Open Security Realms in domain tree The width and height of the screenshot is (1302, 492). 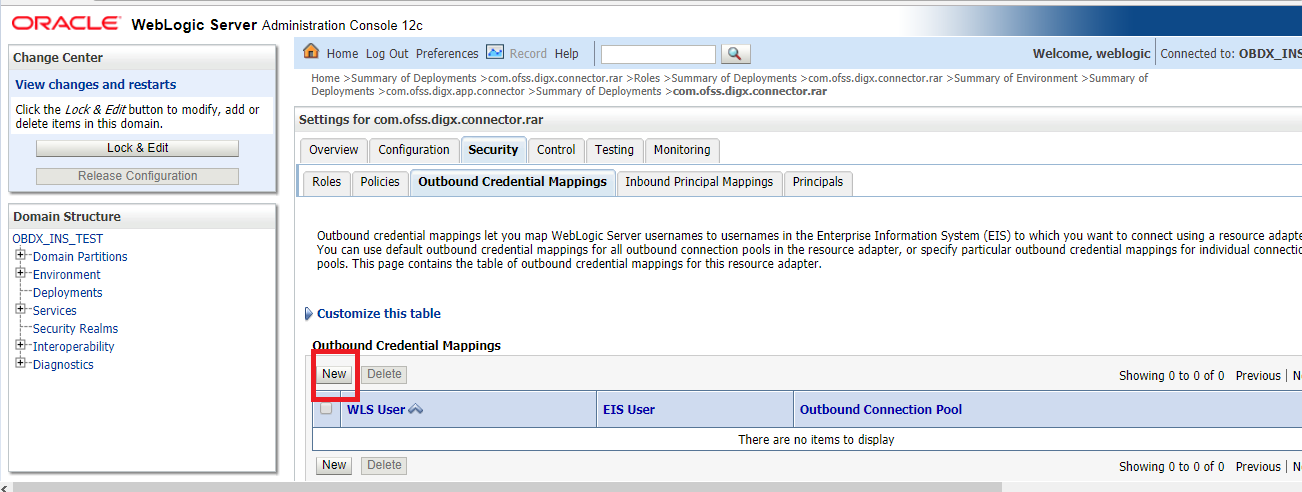75,329
